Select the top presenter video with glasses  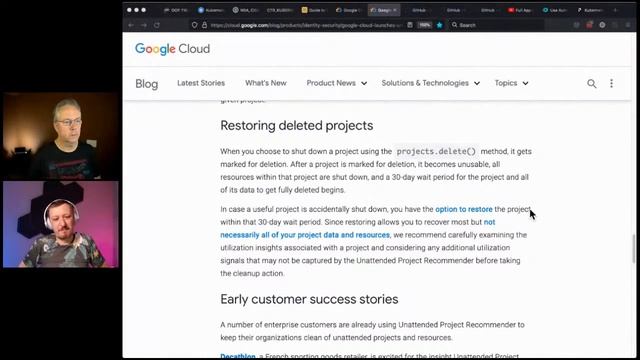[60, 136]
